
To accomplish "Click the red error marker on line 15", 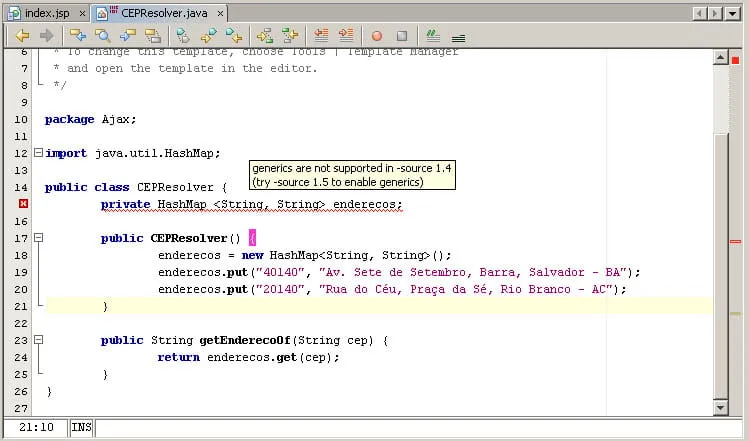I will coord(22,204).
